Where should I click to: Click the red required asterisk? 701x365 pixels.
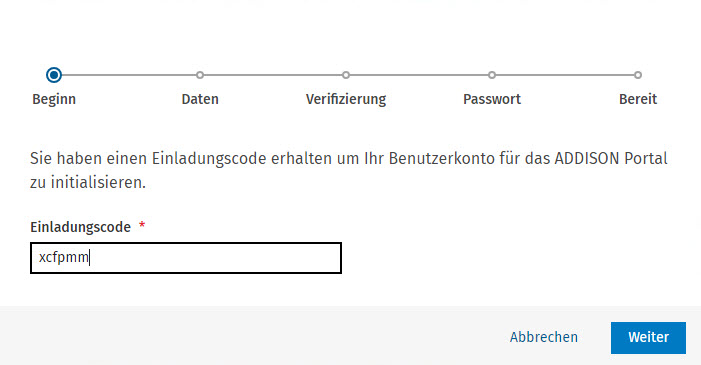(142, 225)
